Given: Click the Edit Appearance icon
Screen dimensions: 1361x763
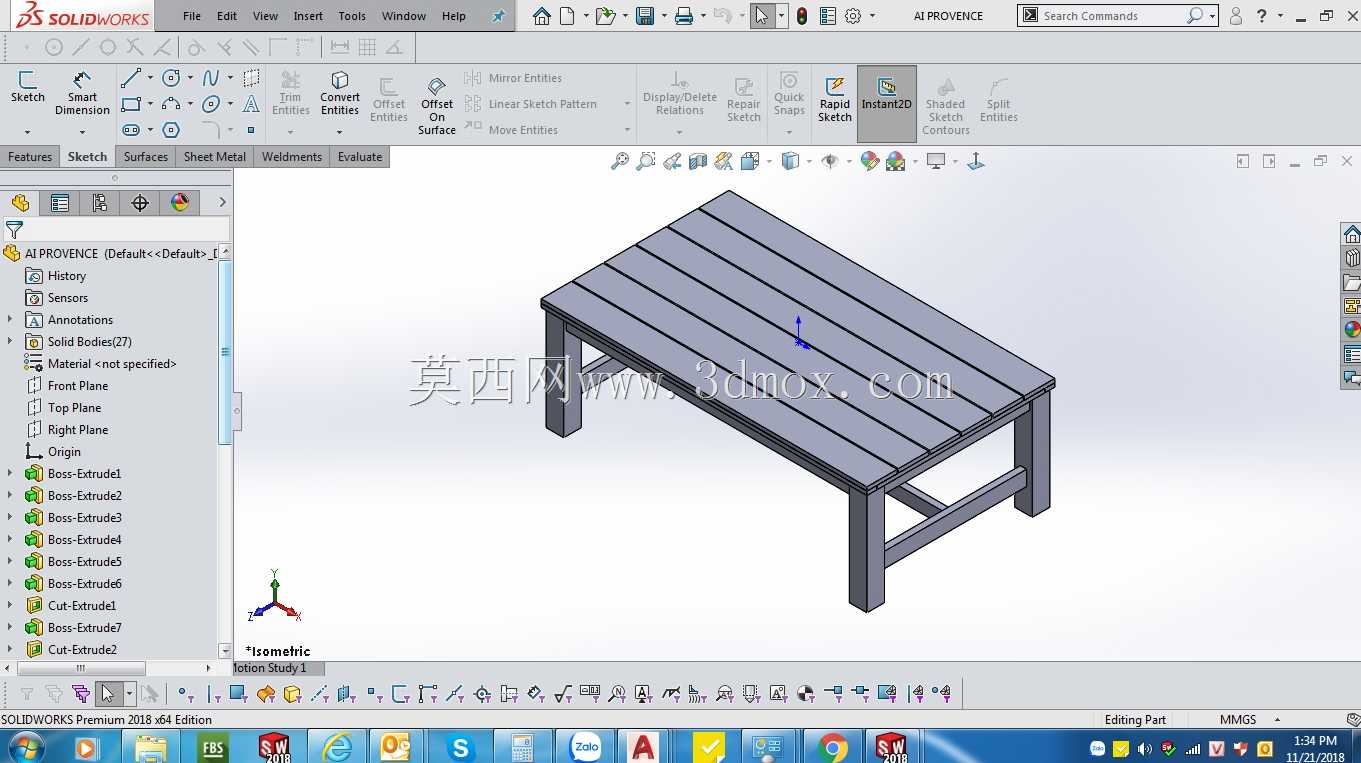Looking at the screenshot, I should (870, 161).
